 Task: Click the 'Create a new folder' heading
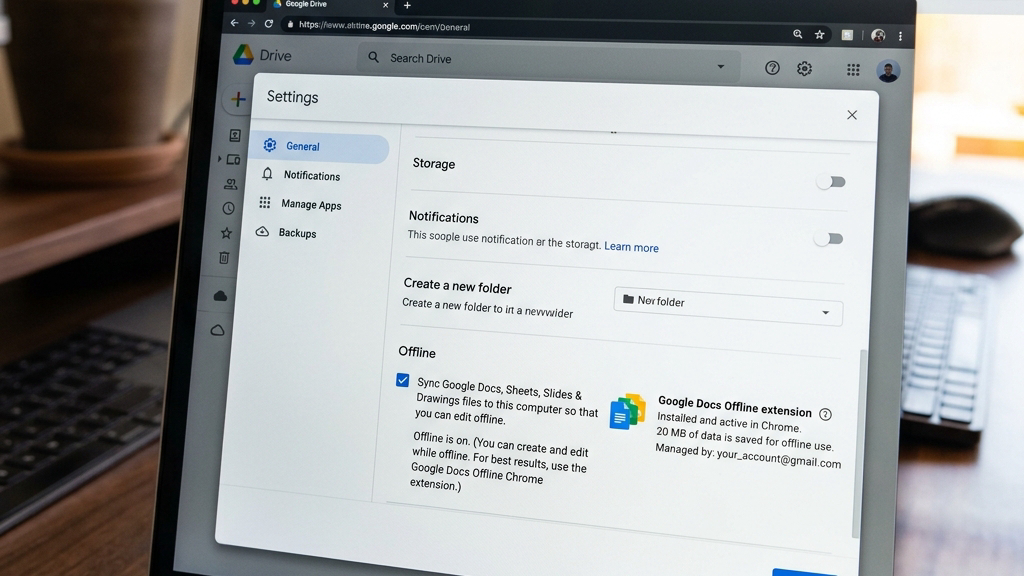pyautogui.click(x=457, y=286)
